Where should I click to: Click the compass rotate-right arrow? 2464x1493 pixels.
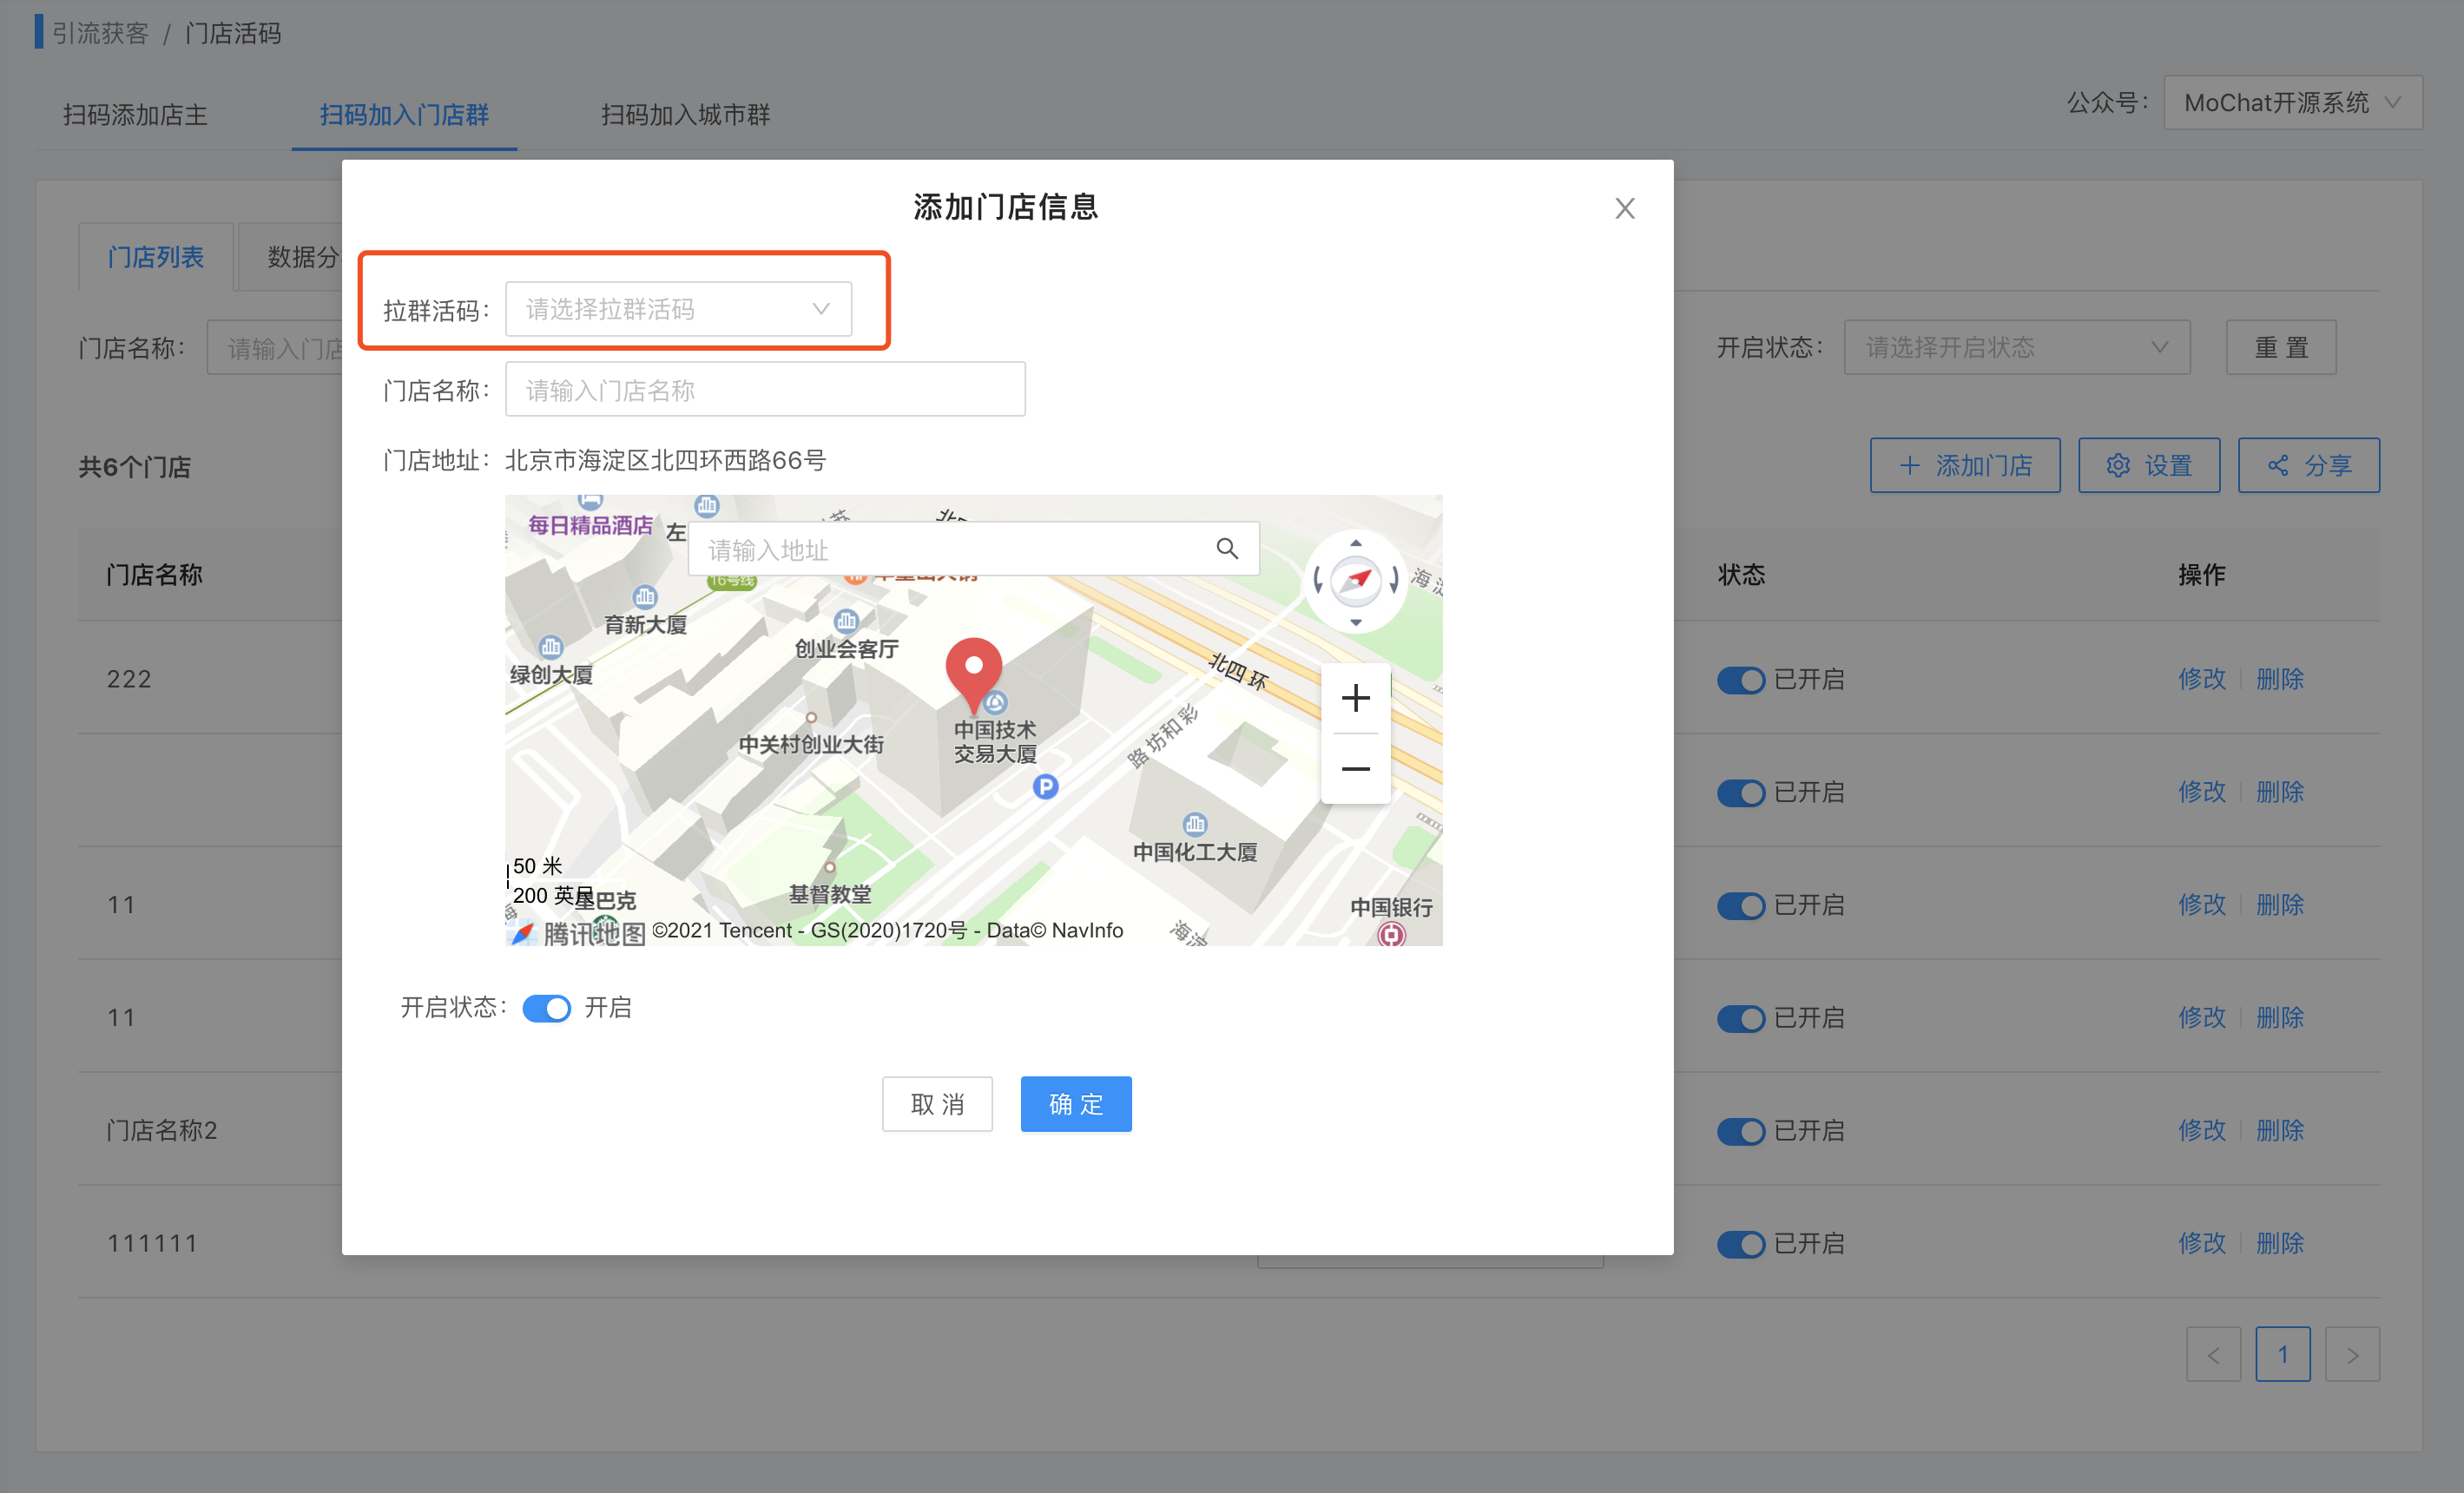1394,580
